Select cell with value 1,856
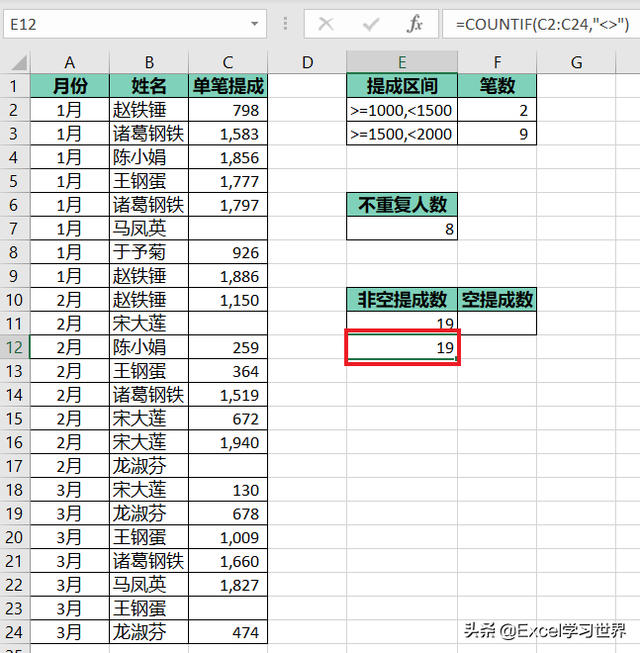This screenshot has width=640, height=653. tap(228, 157)
